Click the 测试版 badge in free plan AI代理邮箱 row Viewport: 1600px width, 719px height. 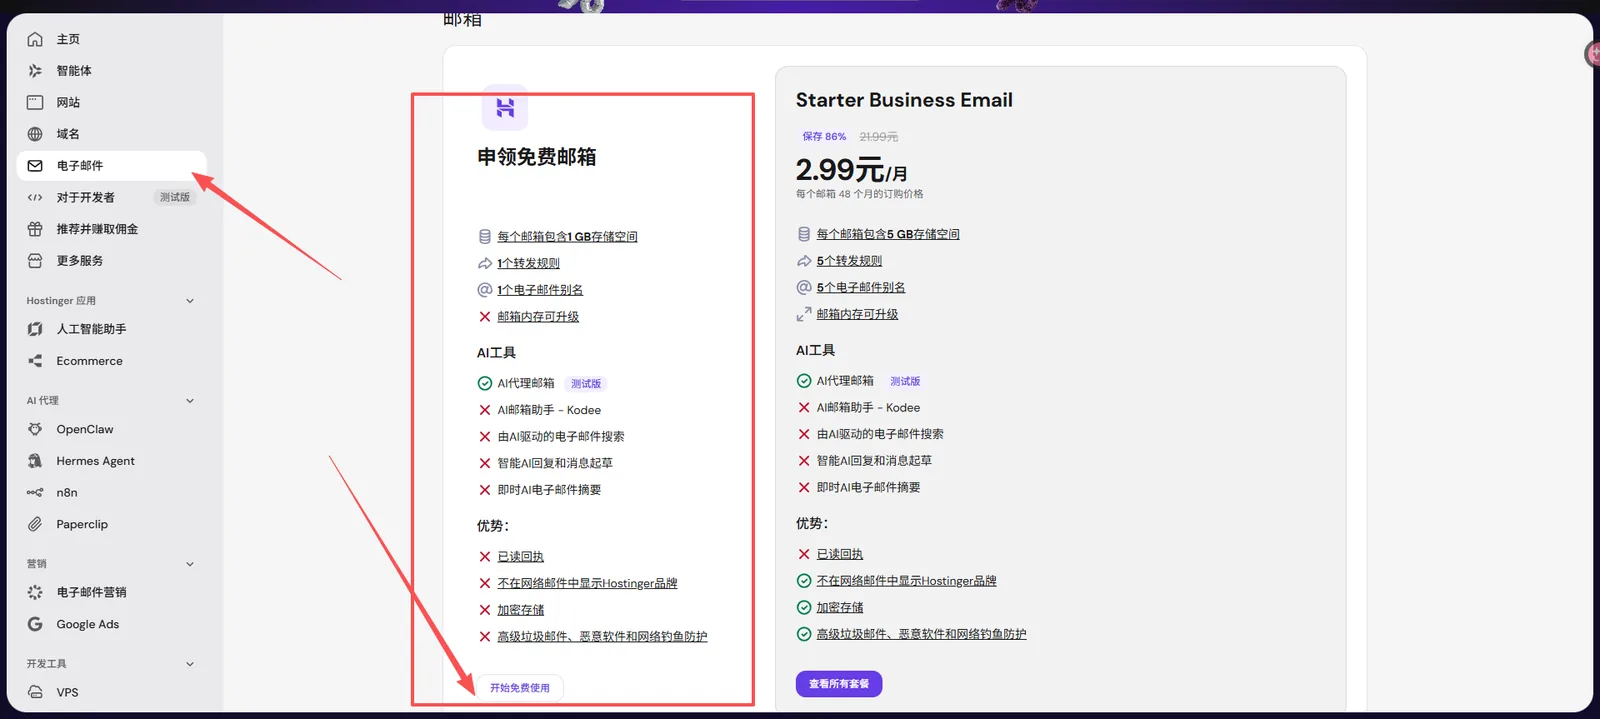[586, 384]
